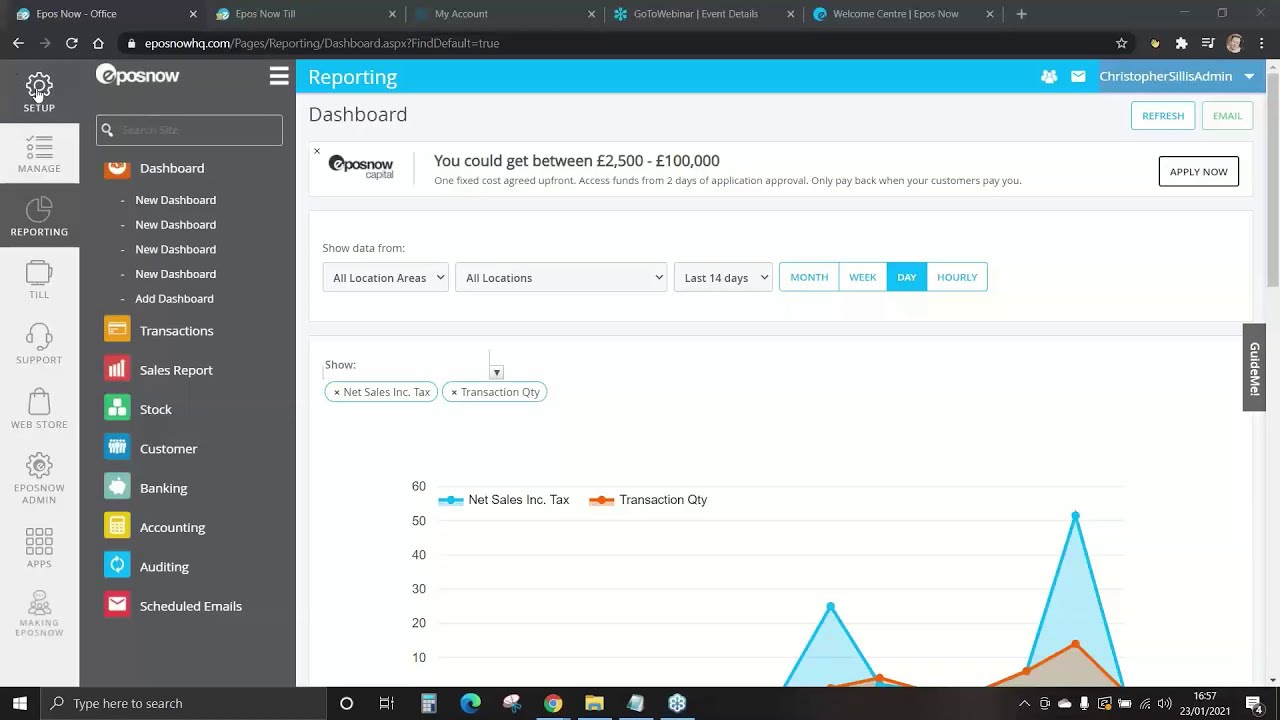
Task: Click the REFRESH button
Action: [1163, 115]
